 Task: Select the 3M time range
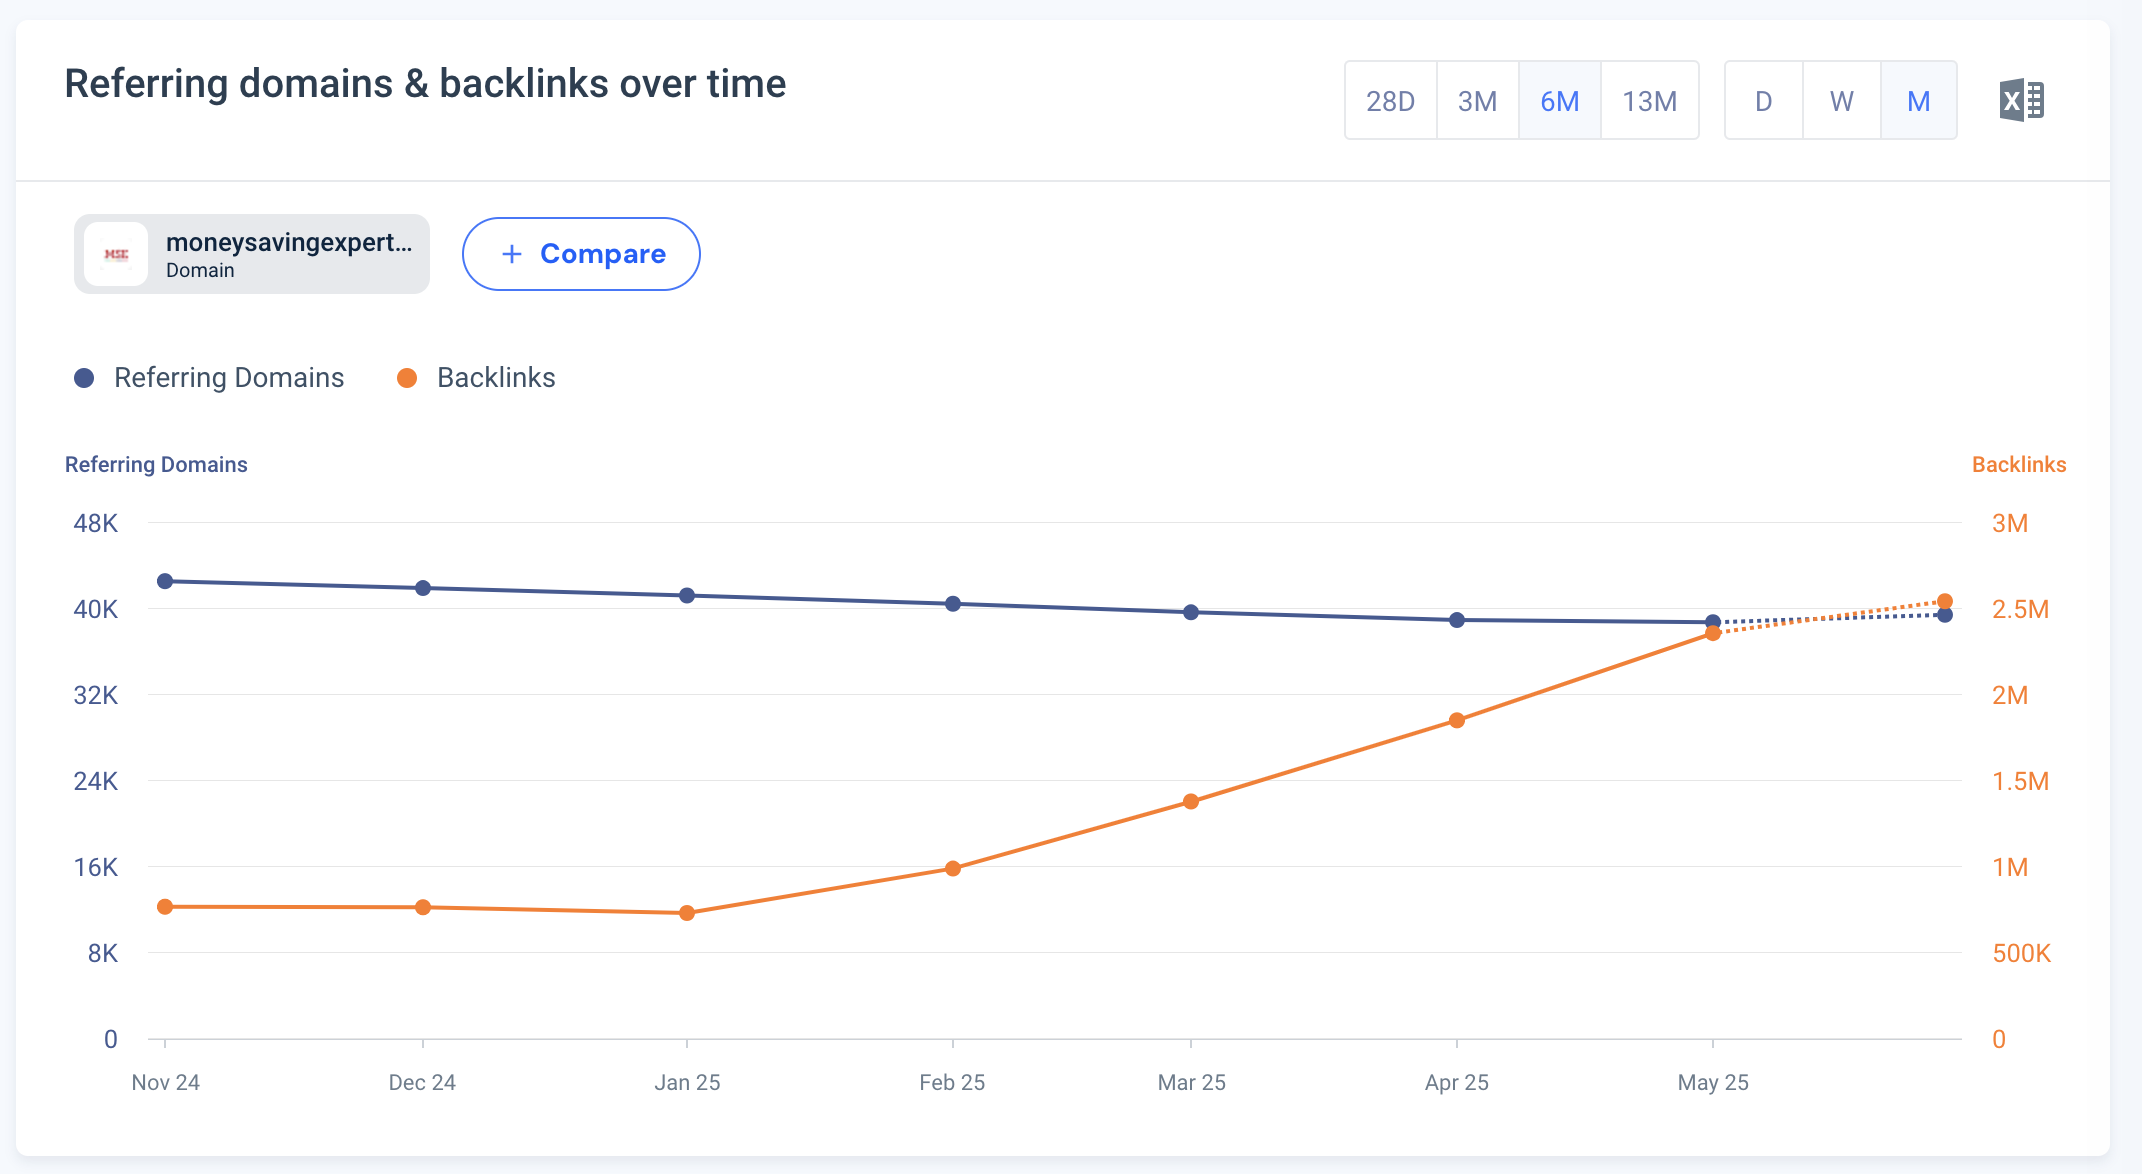click(x=1477, y=100)
